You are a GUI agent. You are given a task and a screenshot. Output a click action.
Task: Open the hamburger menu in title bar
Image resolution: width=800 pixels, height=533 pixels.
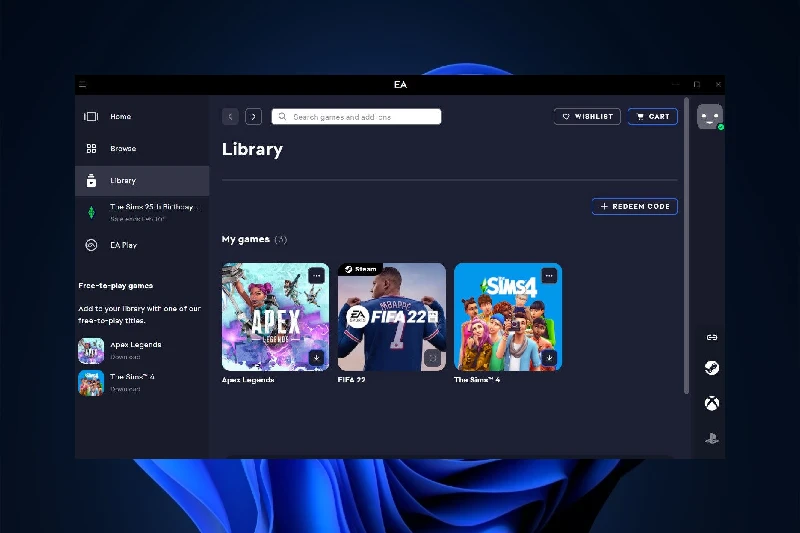coord(83,85)
